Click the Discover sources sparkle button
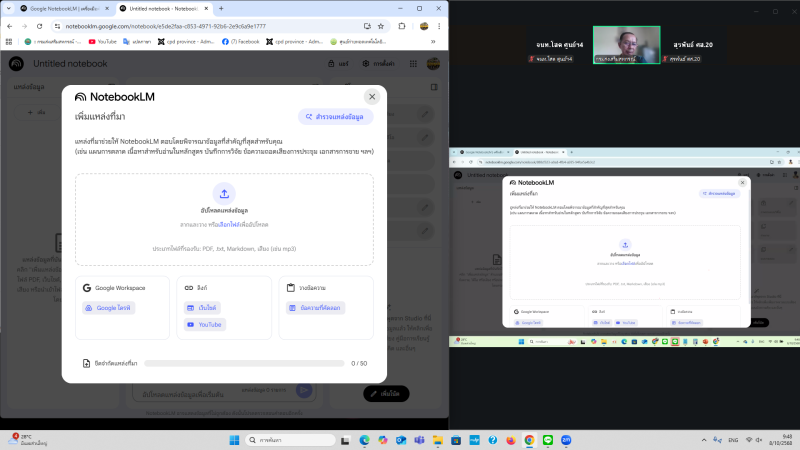Screen dimensions: 800x450 pos(335,117)
